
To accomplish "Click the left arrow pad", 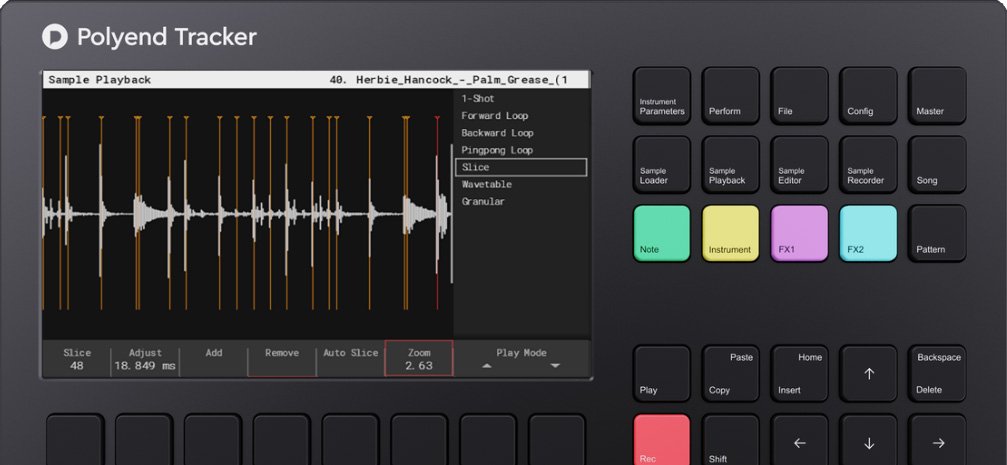I will [x=800, y=440].
